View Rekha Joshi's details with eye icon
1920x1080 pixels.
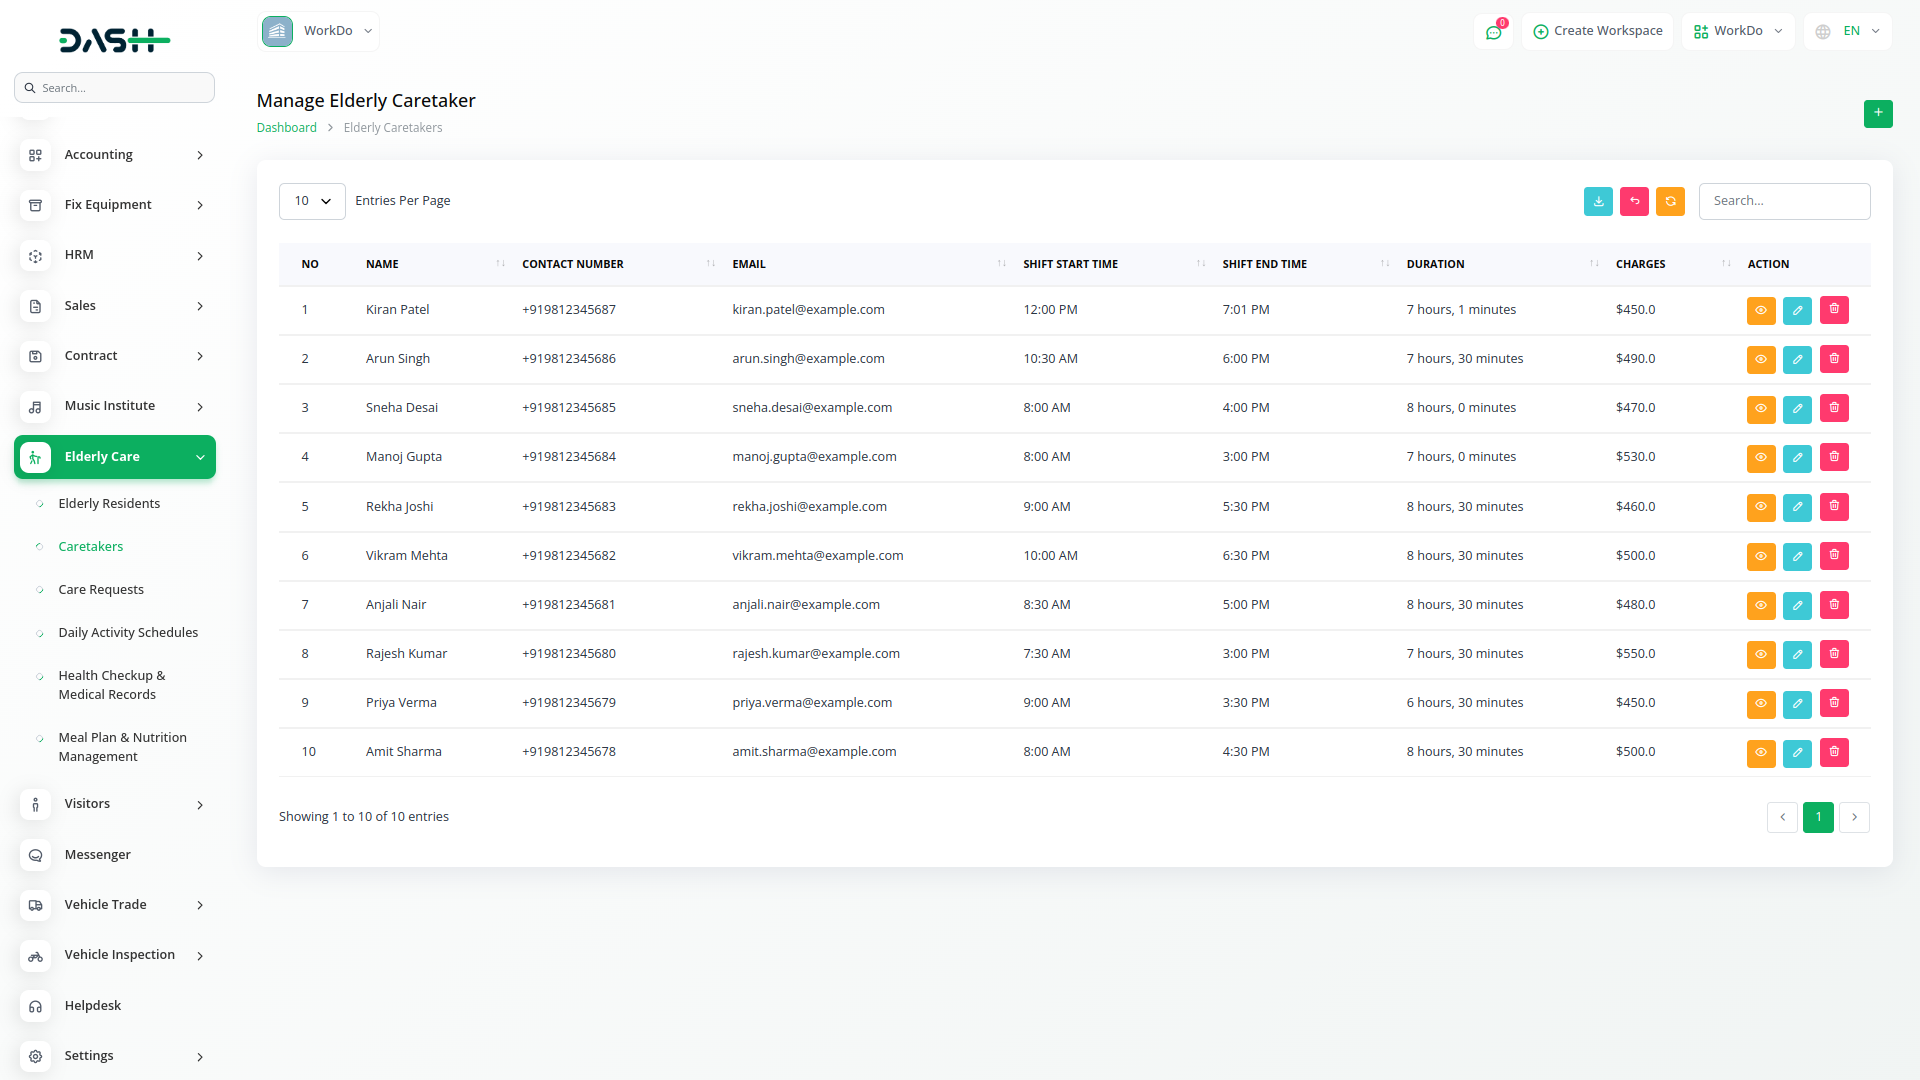coord(1760,507)
